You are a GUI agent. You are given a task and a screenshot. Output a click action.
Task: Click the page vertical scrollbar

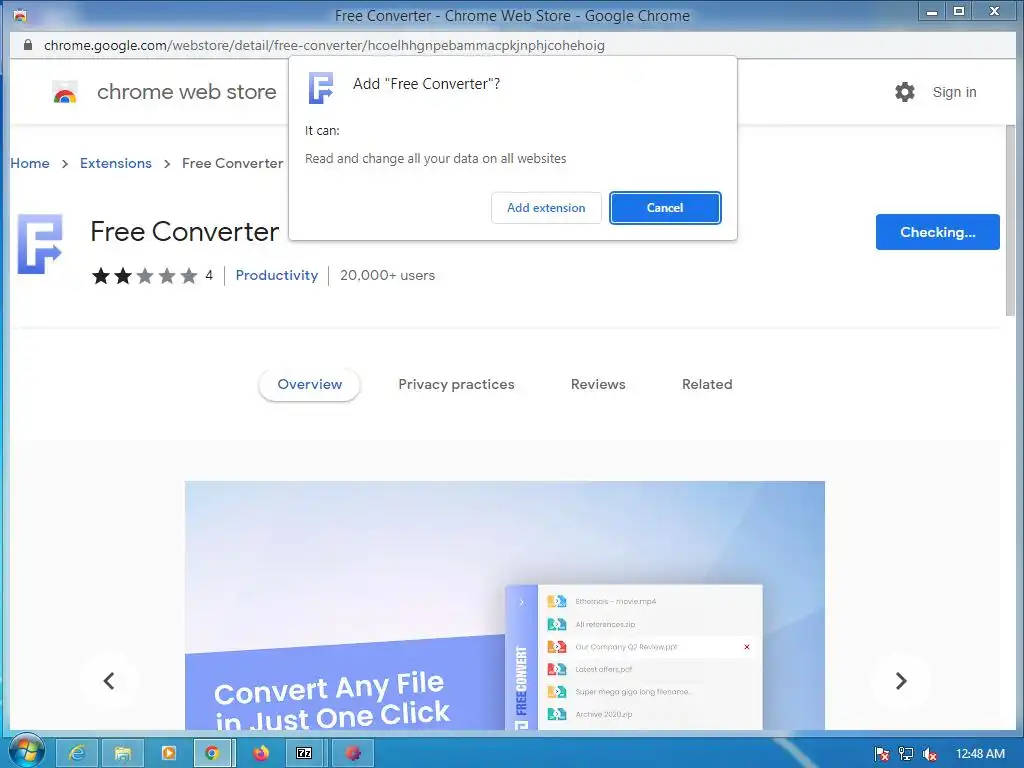pyautogui.click(x=1010, y=221)
